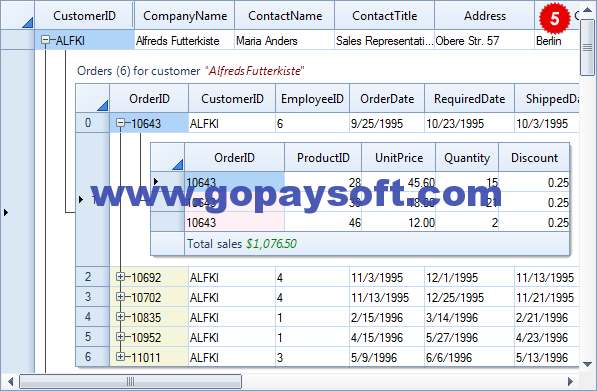The image size is (597, 391).
Task: Select the ShippedDate cell '2/21/1996'
Action: pos(547,317)
